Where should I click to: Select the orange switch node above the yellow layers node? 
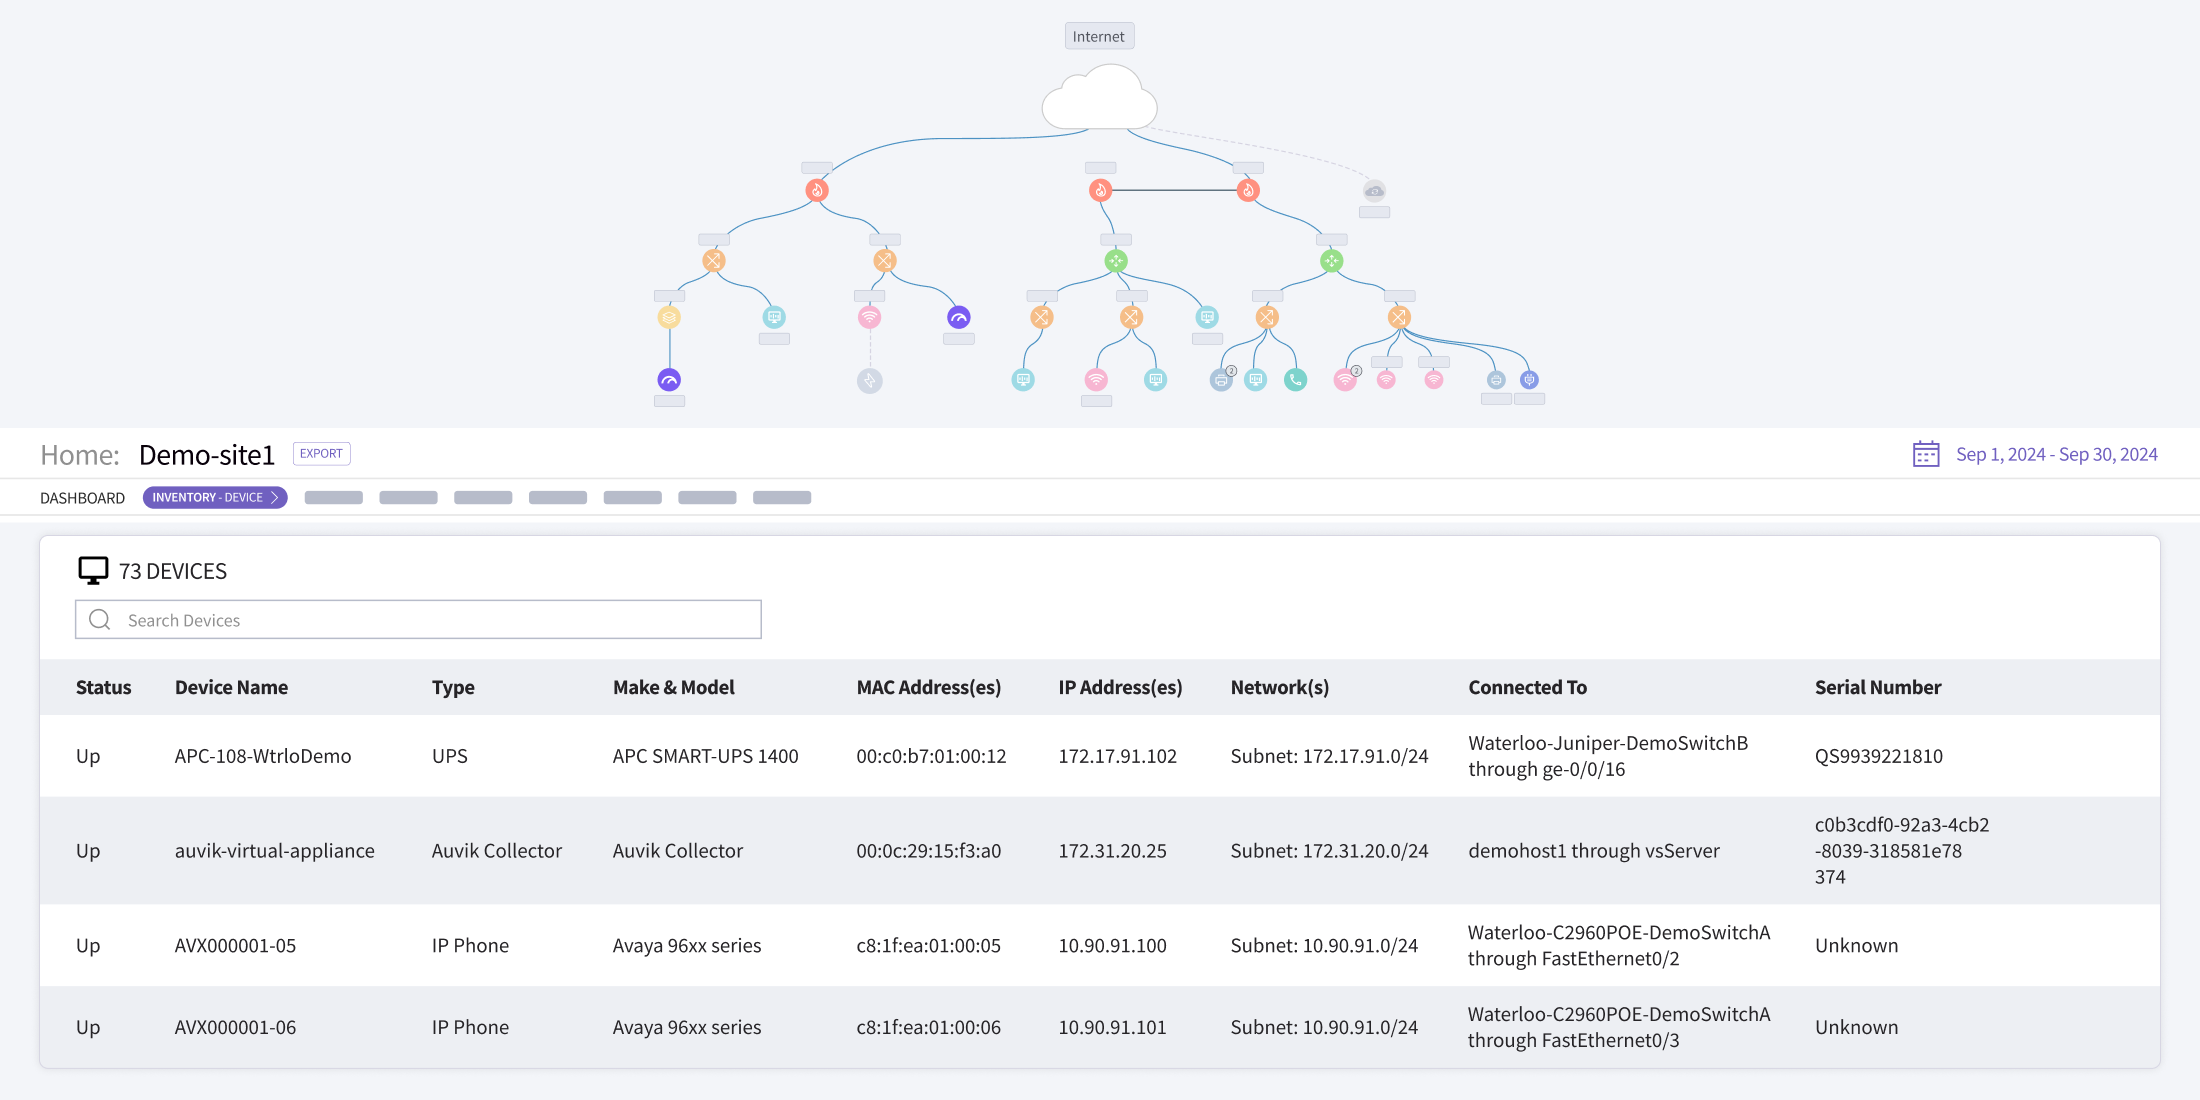coord(713,261)
